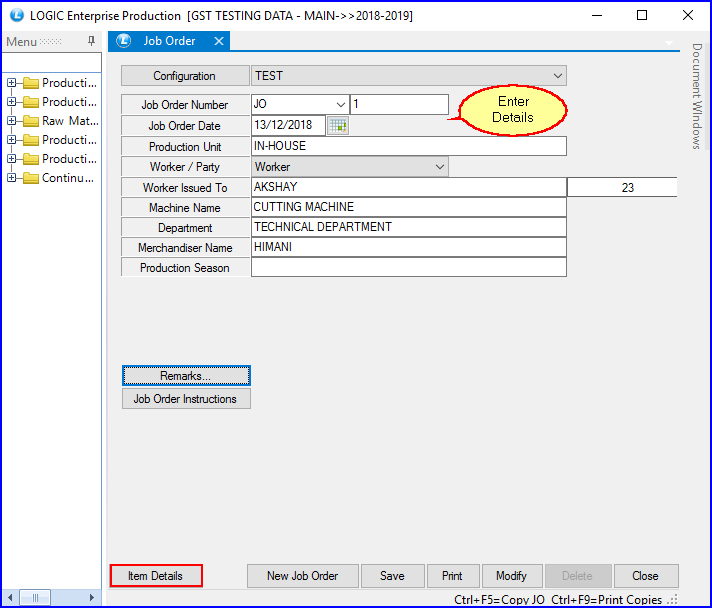
Task: Close the Job Order tab
Action: coord(219,41)
